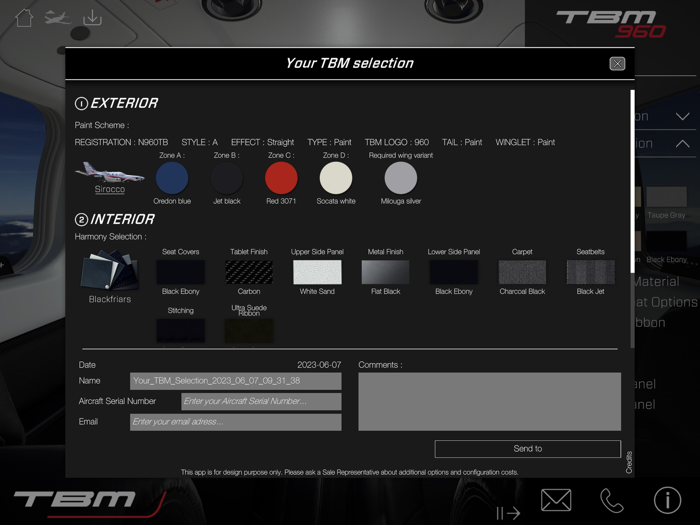Viewport: 700px width, 525px height.
Task: Select the Ultra Suede Ribbon swatch
Action: 249,331
